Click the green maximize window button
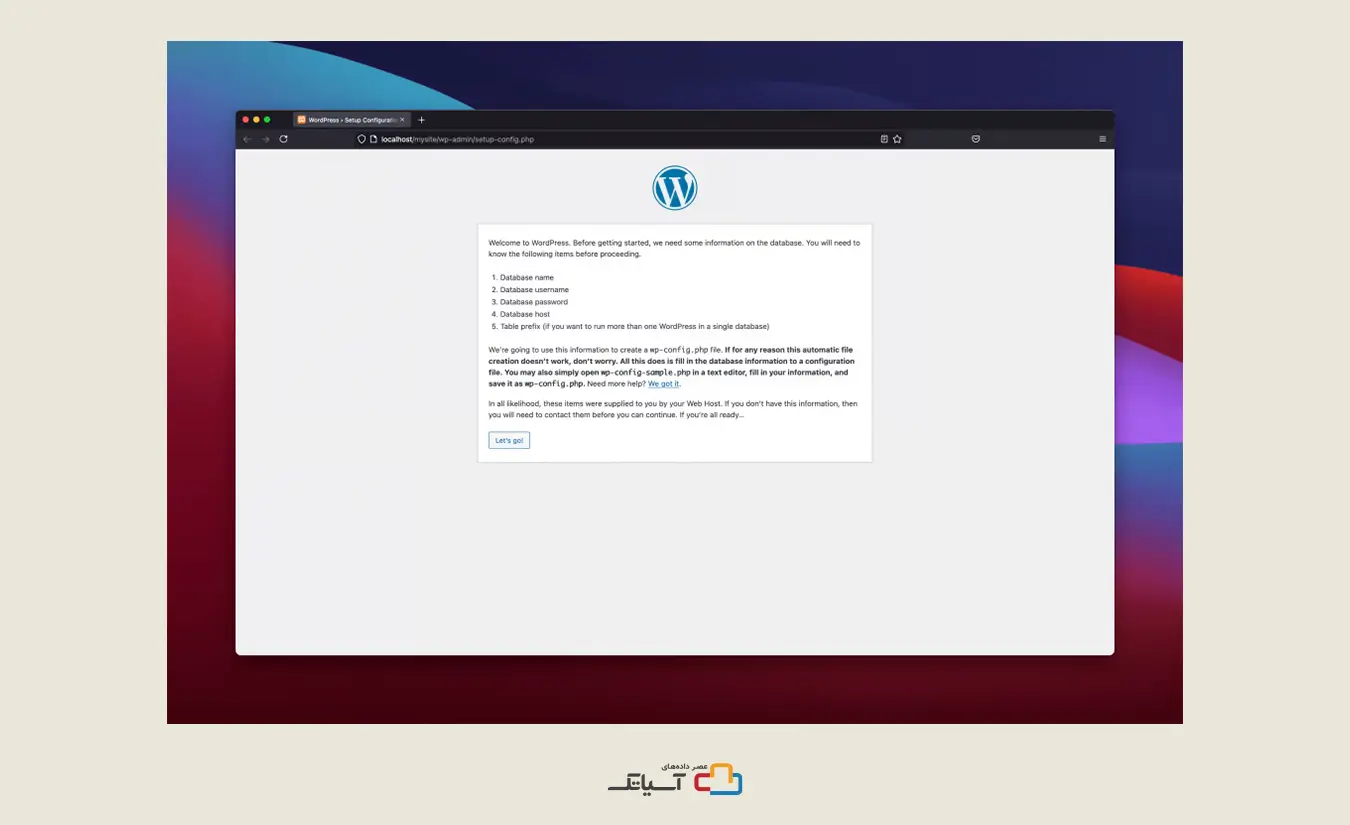 click(x=267, y=120)
